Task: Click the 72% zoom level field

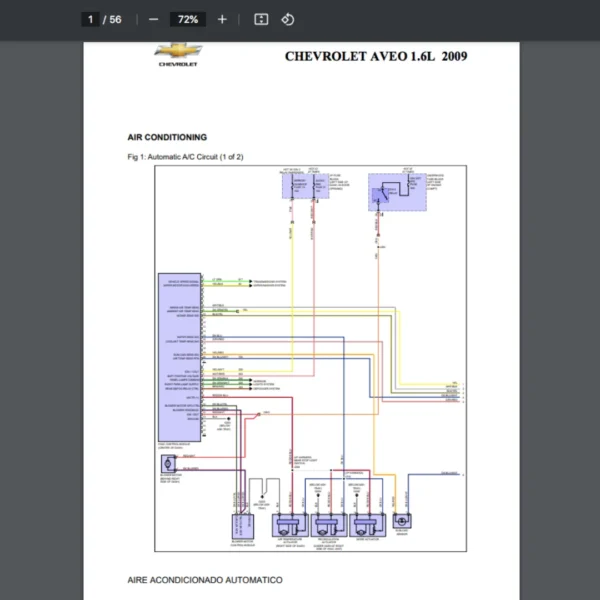Action: (188, 20)
